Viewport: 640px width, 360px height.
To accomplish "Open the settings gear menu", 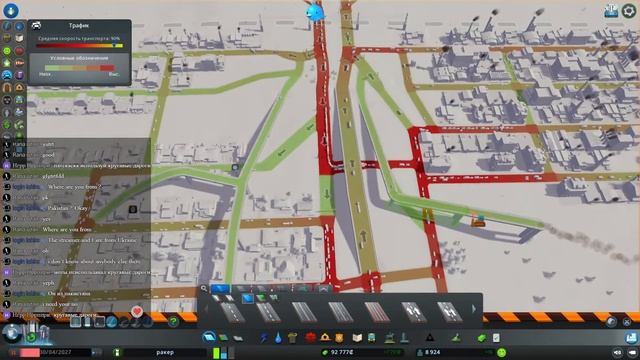I will pyautogui.click(x=629, y=11).
